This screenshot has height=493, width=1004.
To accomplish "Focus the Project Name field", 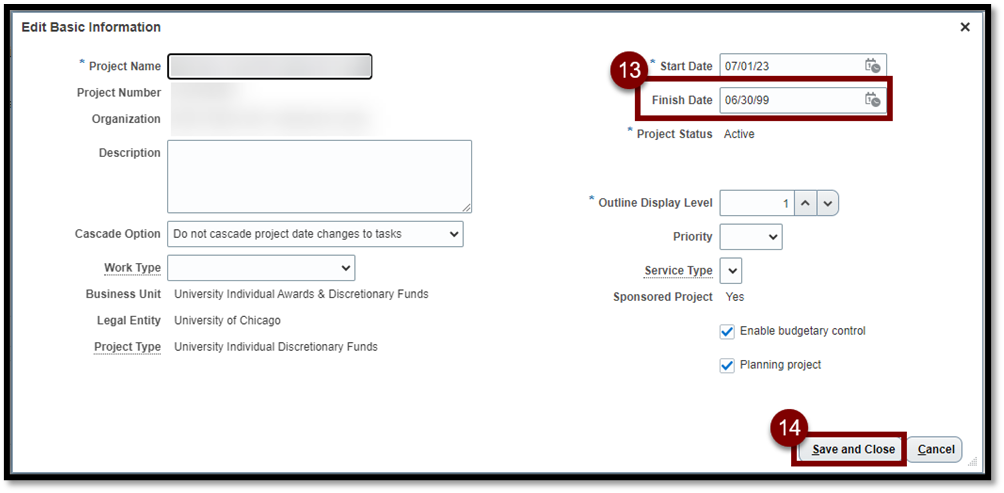I will point(270,66).
